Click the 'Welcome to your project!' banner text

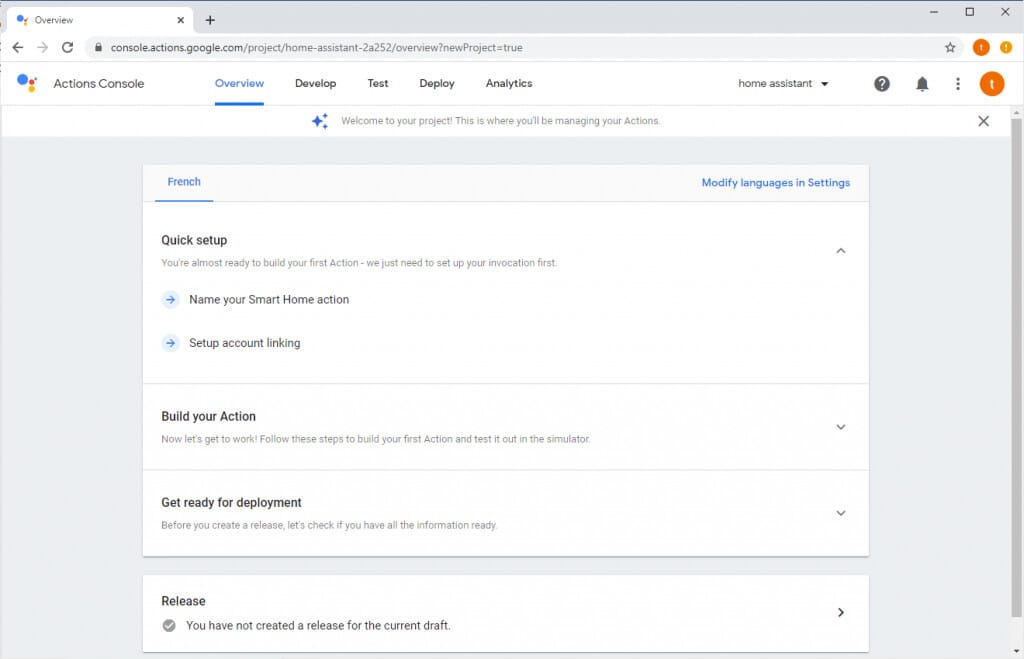[500, 121]
